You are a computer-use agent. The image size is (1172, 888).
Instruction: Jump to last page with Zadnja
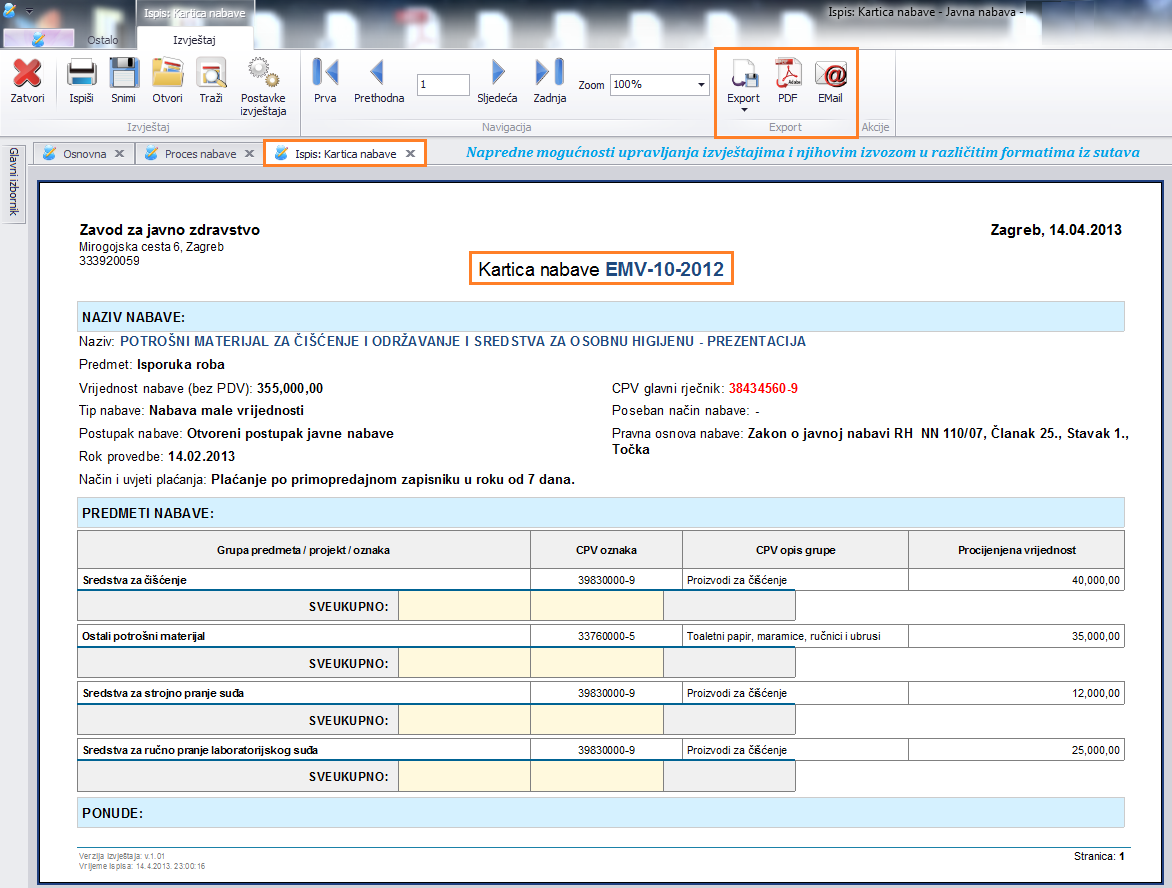coord(550,81)
